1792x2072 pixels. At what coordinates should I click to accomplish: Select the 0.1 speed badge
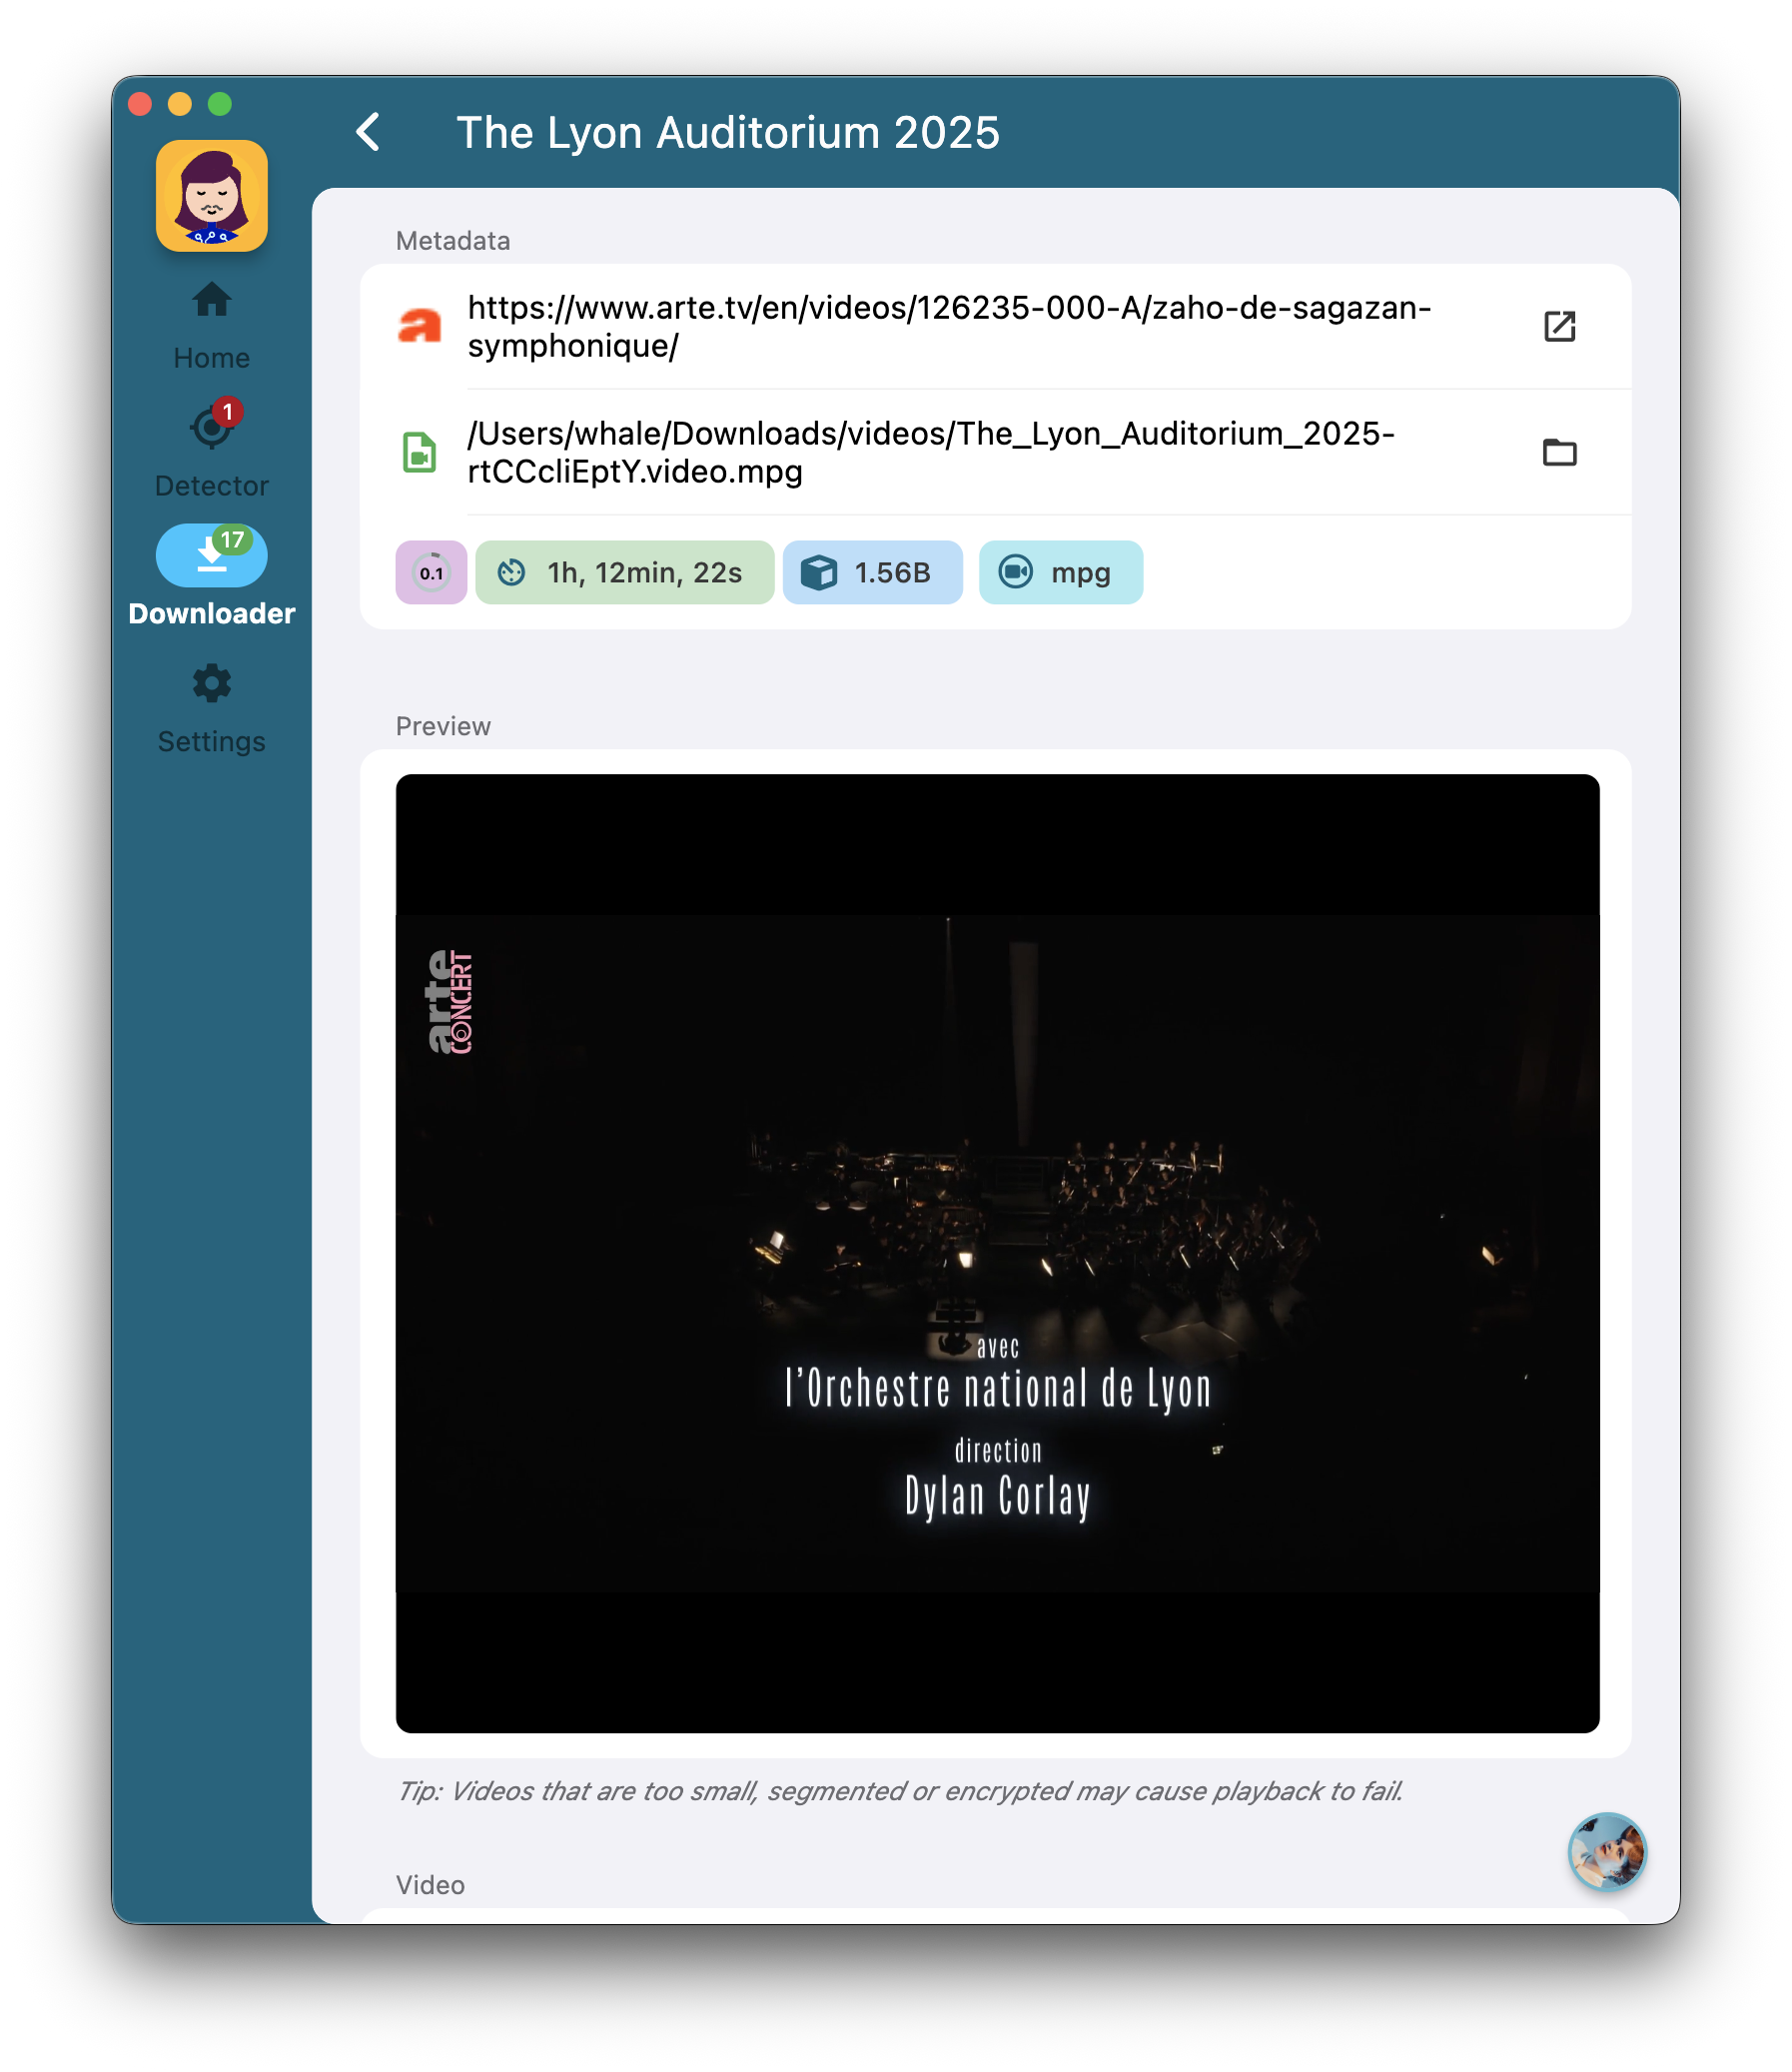click(431, 572)
